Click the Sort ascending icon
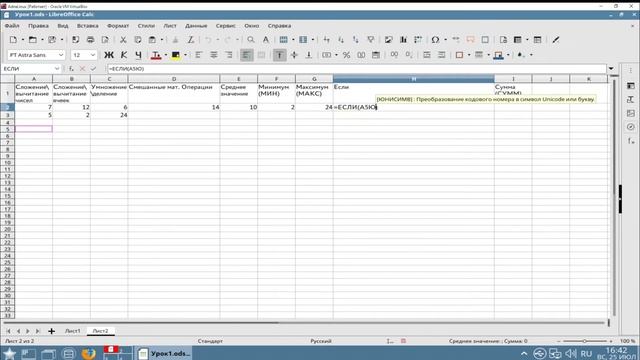640x360 pixels. click(x=341, y=40)
